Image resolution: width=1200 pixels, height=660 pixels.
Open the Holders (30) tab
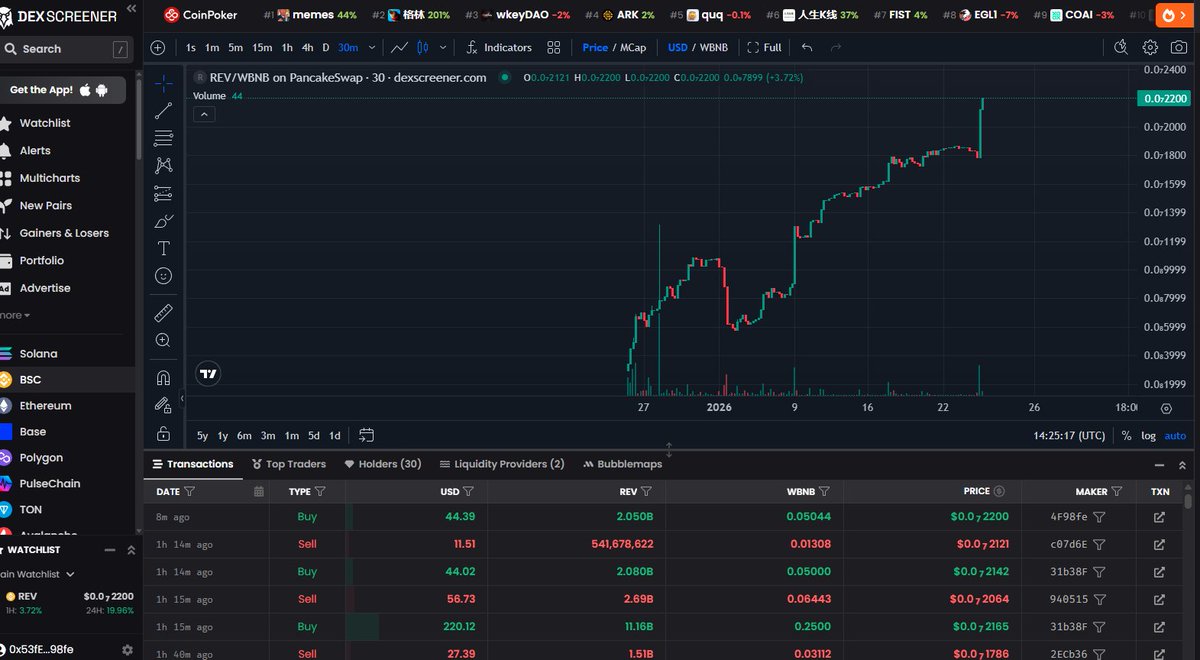click(x=383, y=464)
